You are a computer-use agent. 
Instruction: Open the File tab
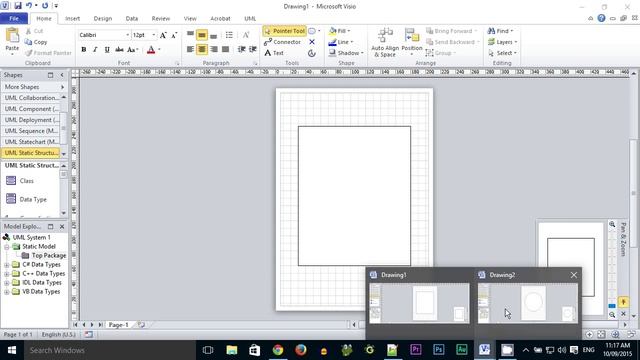[x=14, y=18]
